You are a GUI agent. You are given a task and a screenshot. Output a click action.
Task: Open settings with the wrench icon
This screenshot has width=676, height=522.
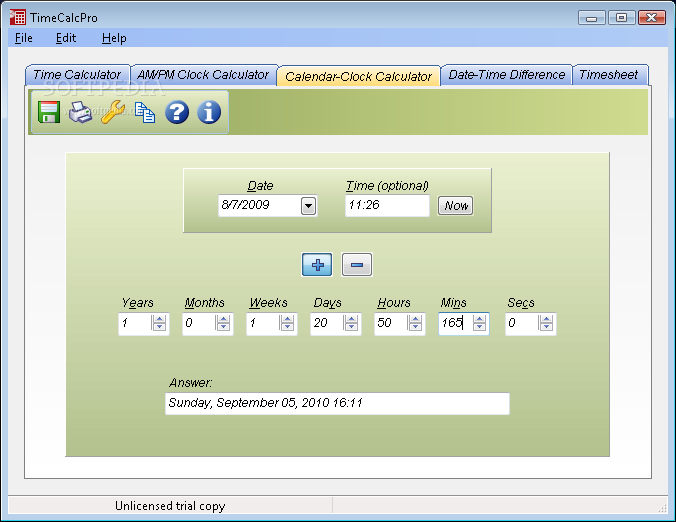coord(113,112)
